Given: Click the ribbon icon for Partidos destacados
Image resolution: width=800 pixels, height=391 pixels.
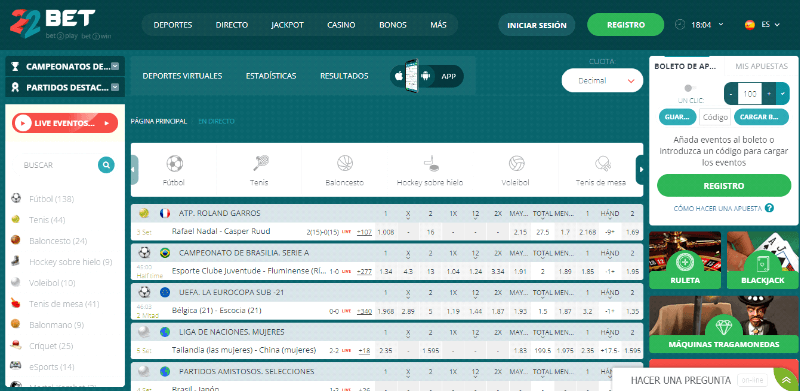Looking at the screenshot, I should (x=15, y=87).
